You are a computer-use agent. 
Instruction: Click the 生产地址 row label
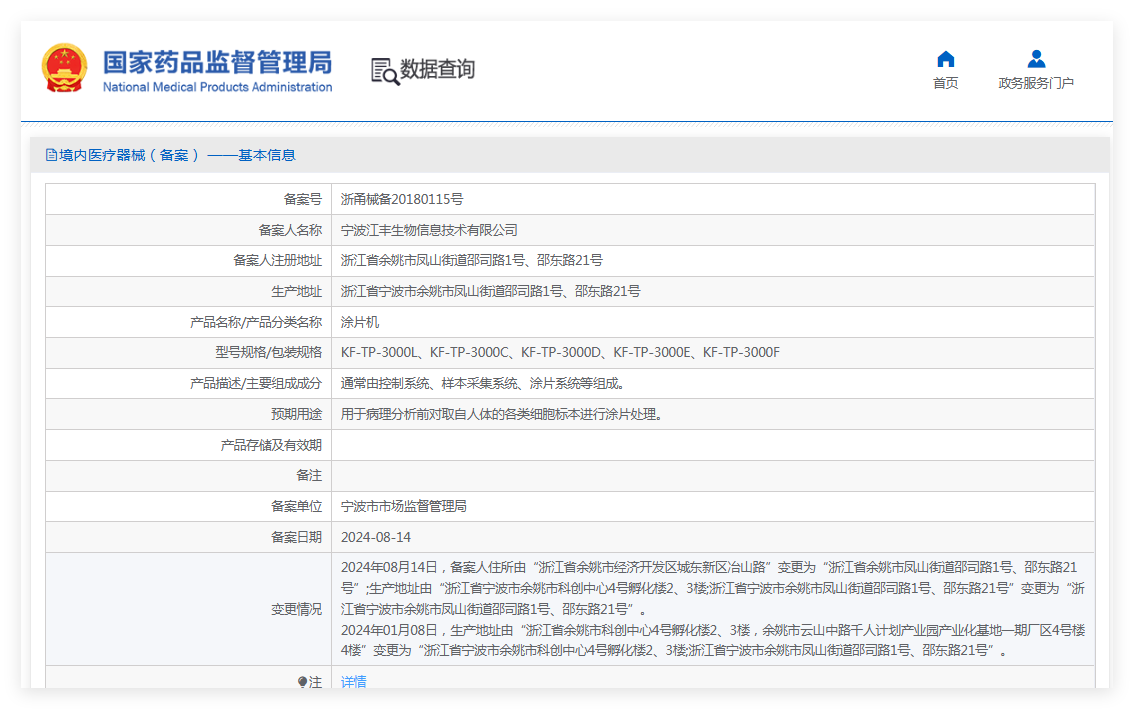pos(297,292)
